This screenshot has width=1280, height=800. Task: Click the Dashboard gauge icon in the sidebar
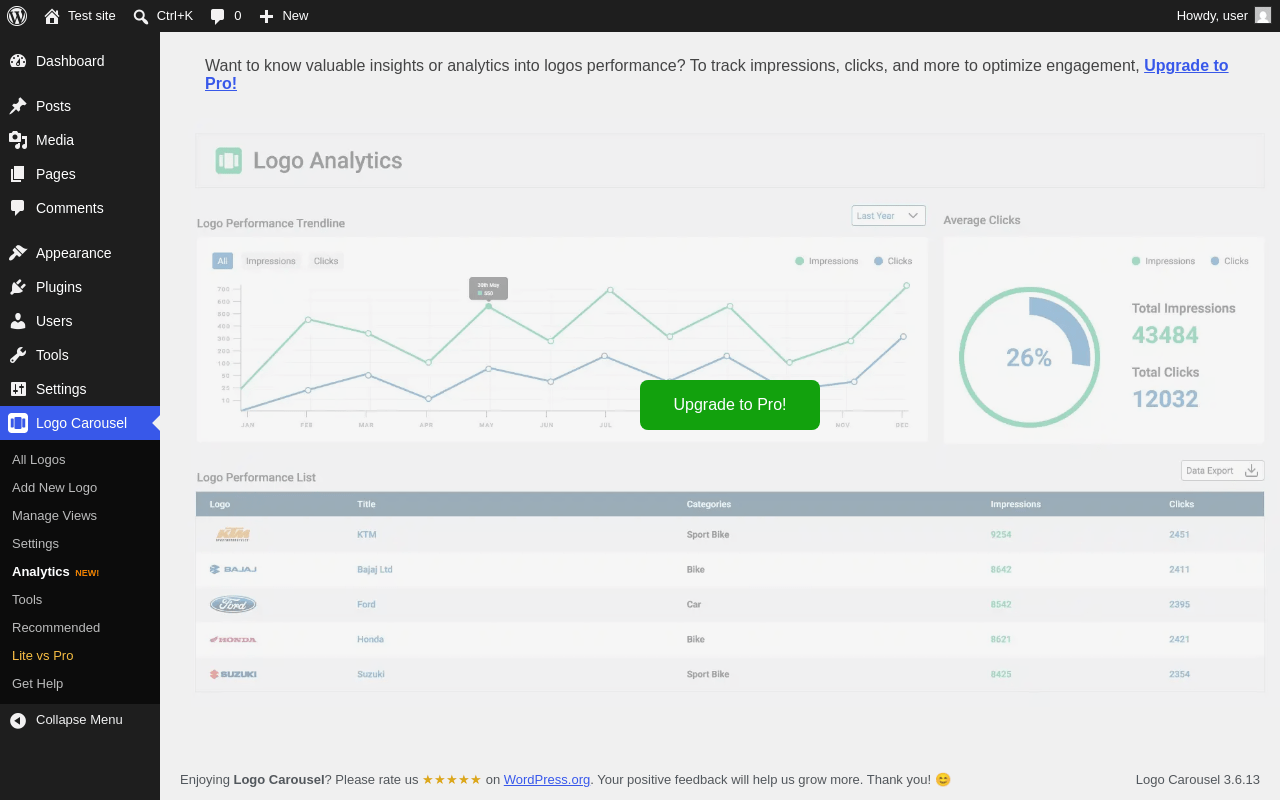(18, 61)
